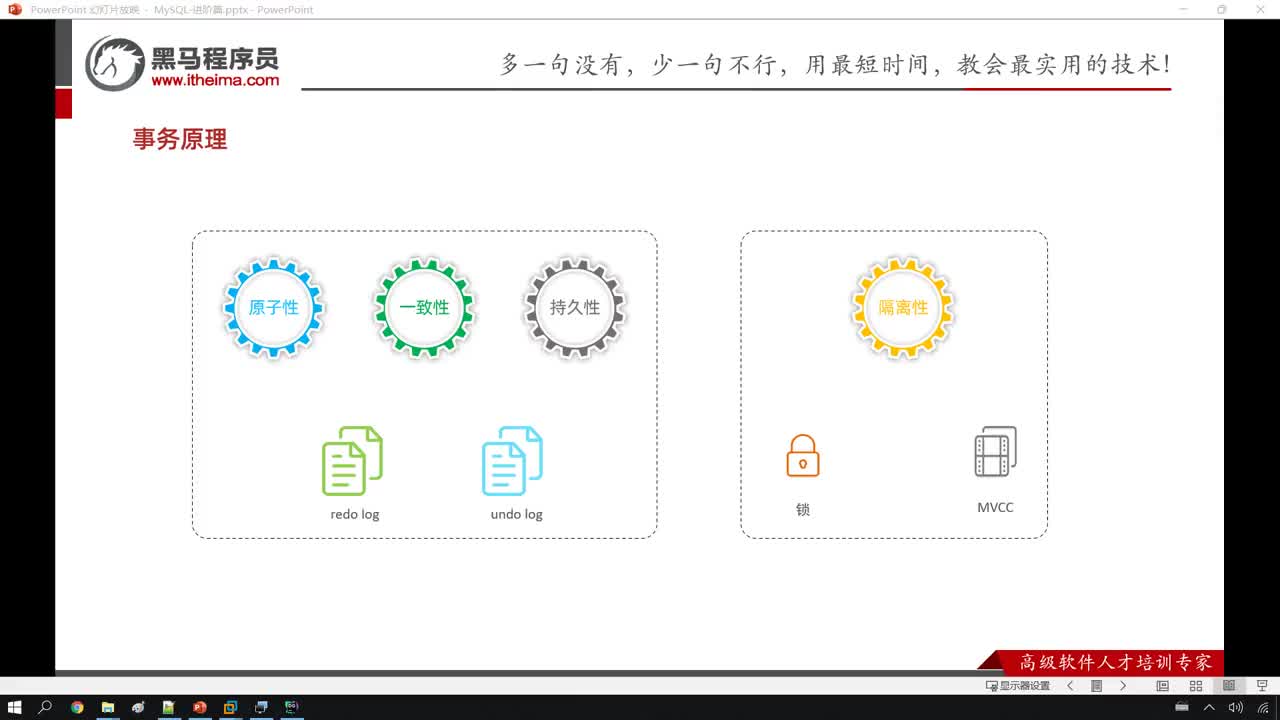The width and height of the screenshot is (1280, 720).
Task: Click the www.itheima.com link text
Action: (x=215, y=80)
